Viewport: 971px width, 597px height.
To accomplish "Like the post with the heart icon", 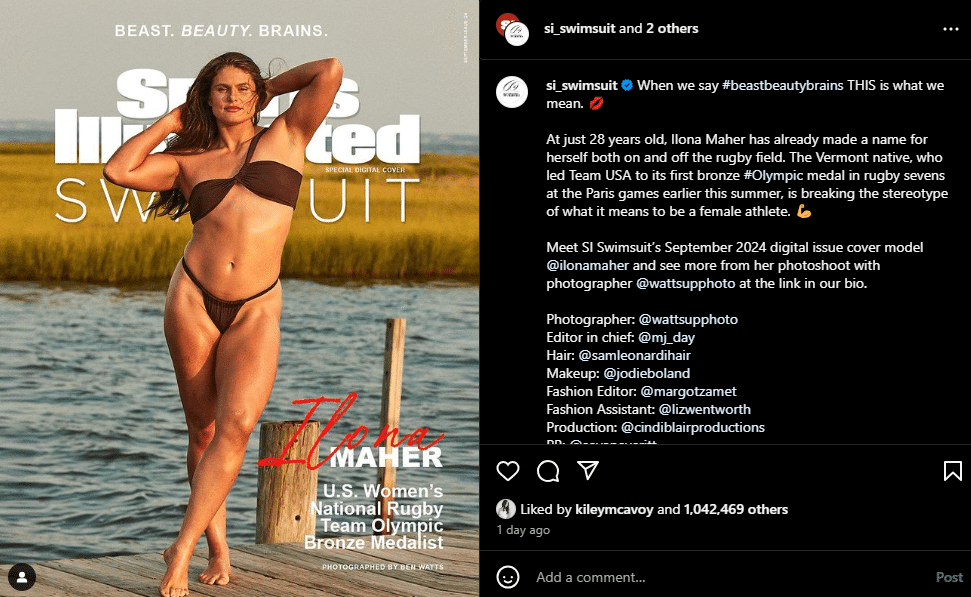I will tap(508, 471).
